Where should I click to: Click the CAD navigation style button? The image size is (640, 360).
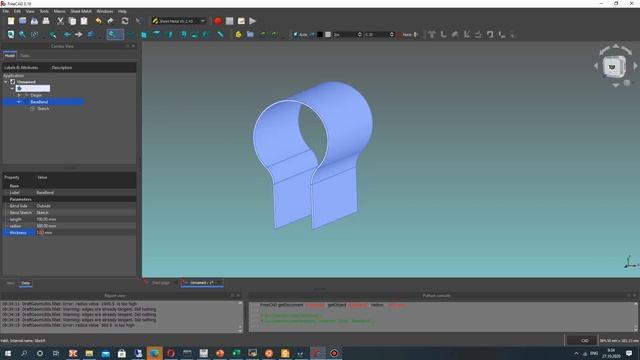click(582, 340)
